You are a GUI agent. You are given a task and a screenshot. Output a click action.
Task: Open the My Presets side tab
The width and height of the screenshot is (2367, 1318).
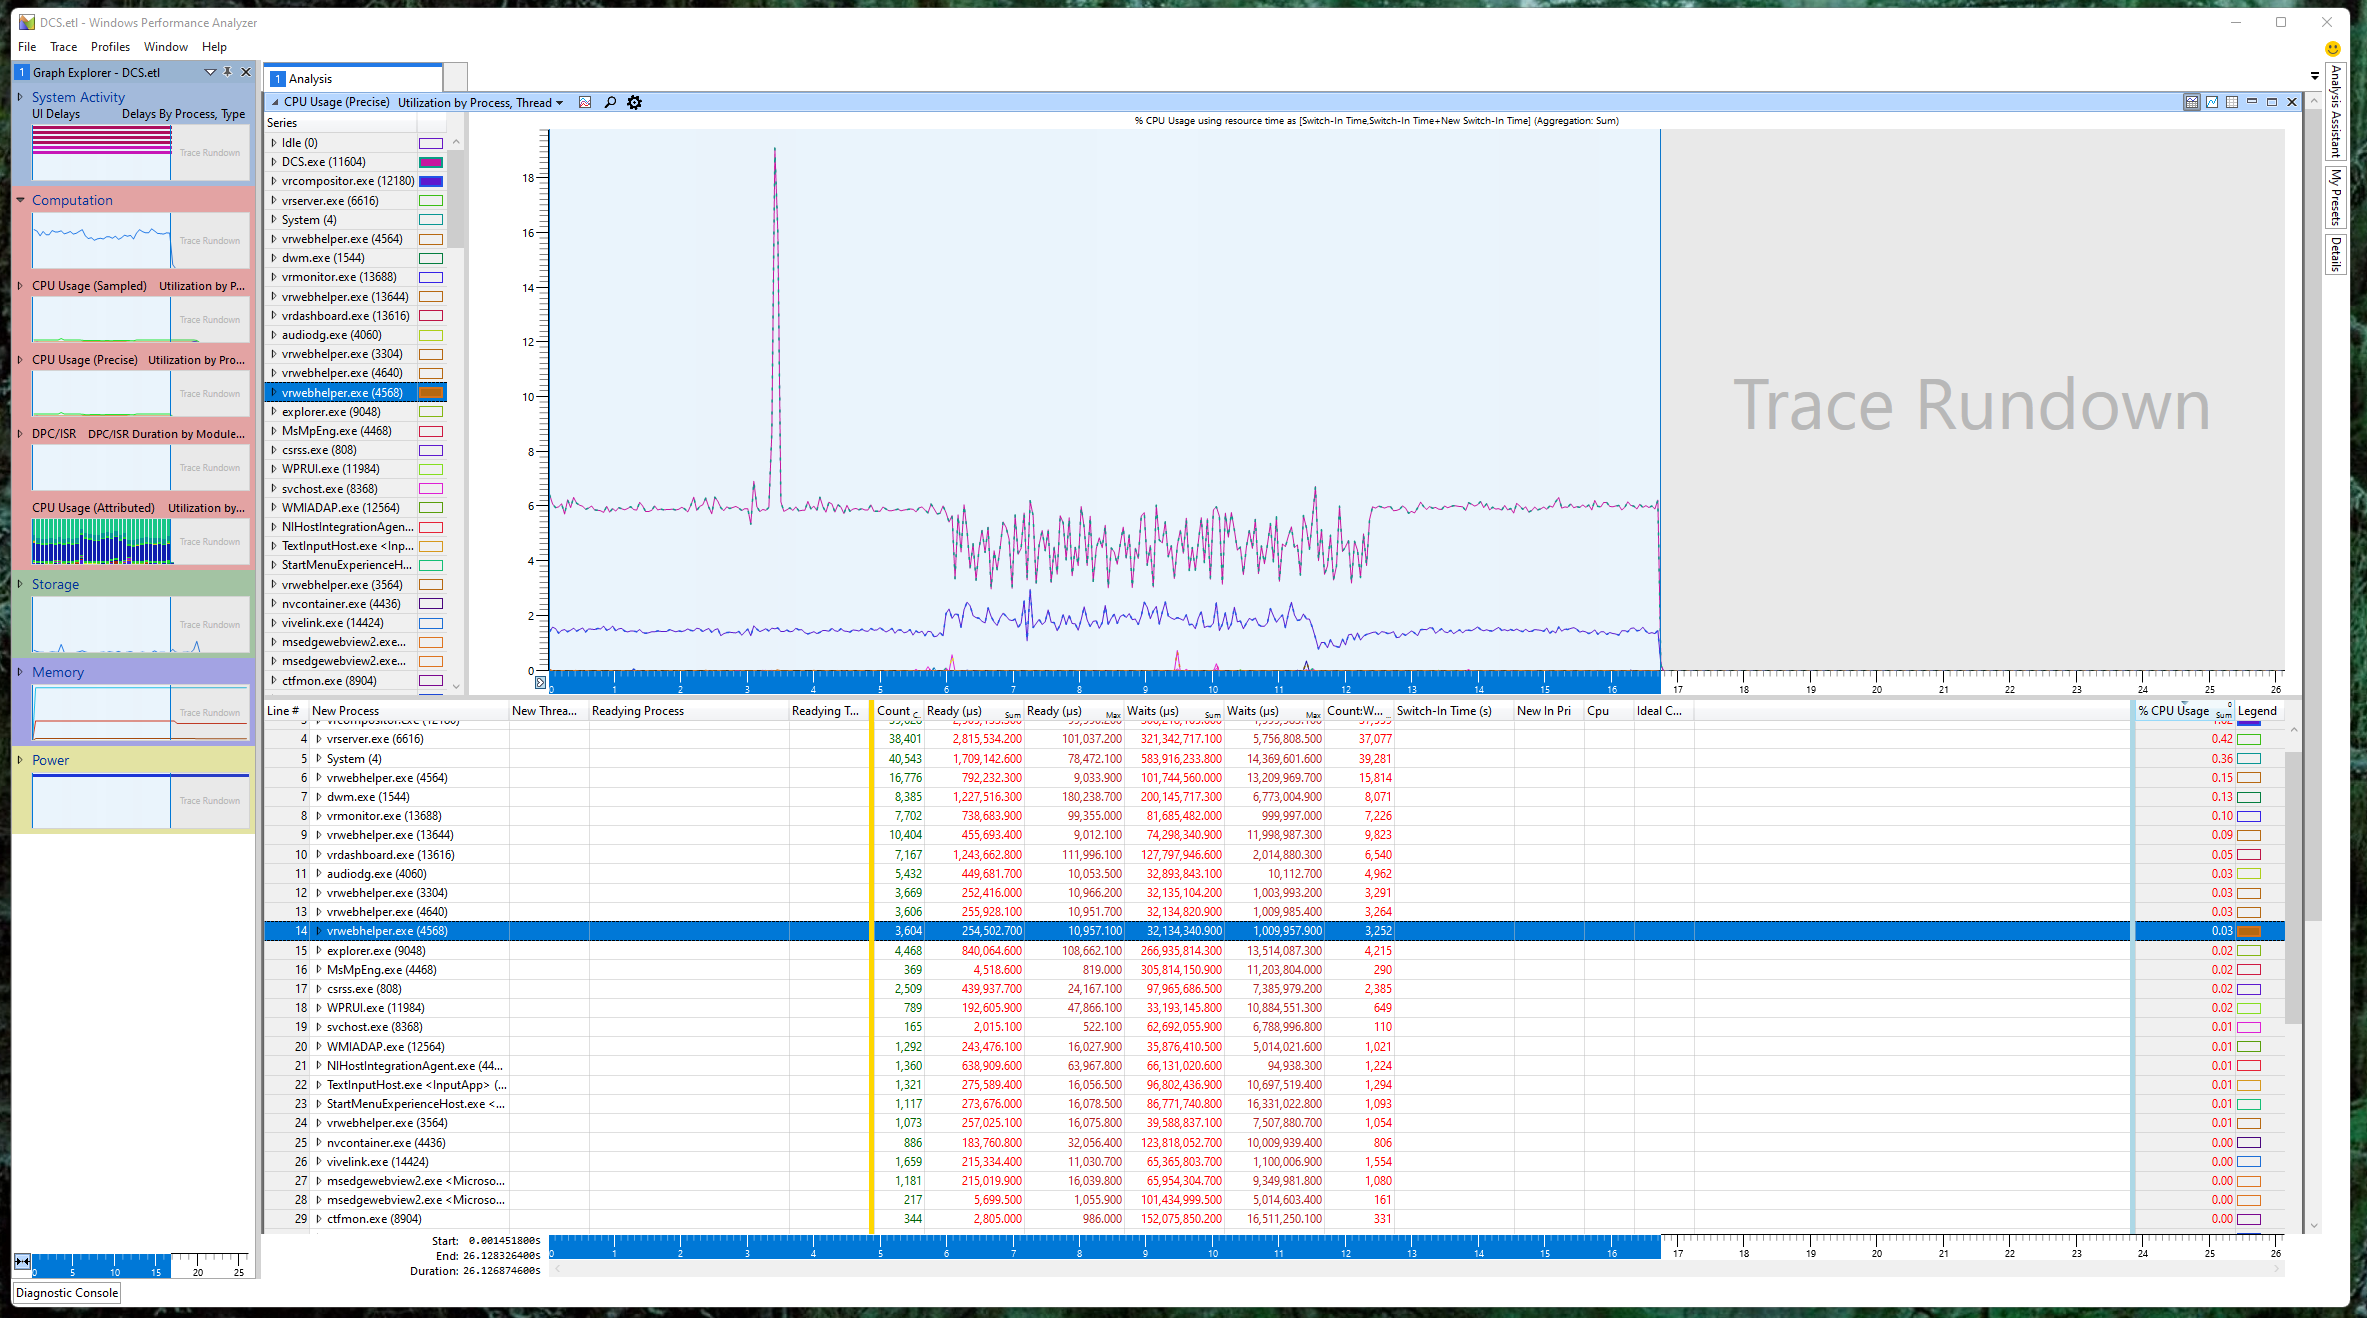2336,197
